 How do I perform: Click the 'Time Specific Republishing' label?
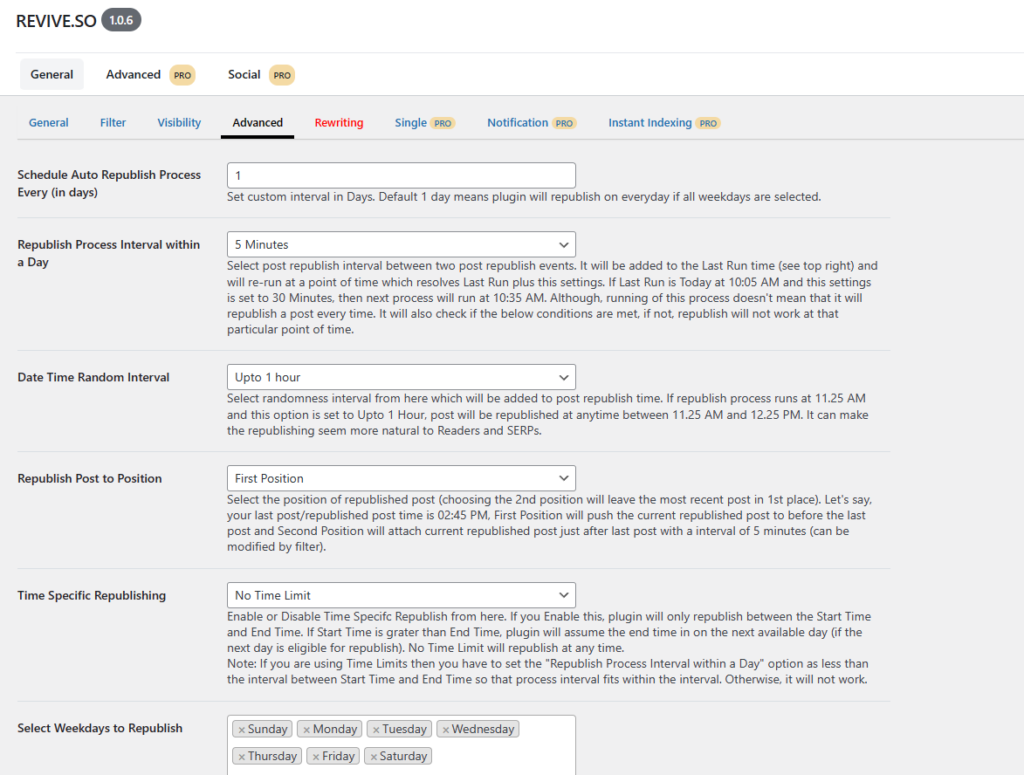[91, 595]
